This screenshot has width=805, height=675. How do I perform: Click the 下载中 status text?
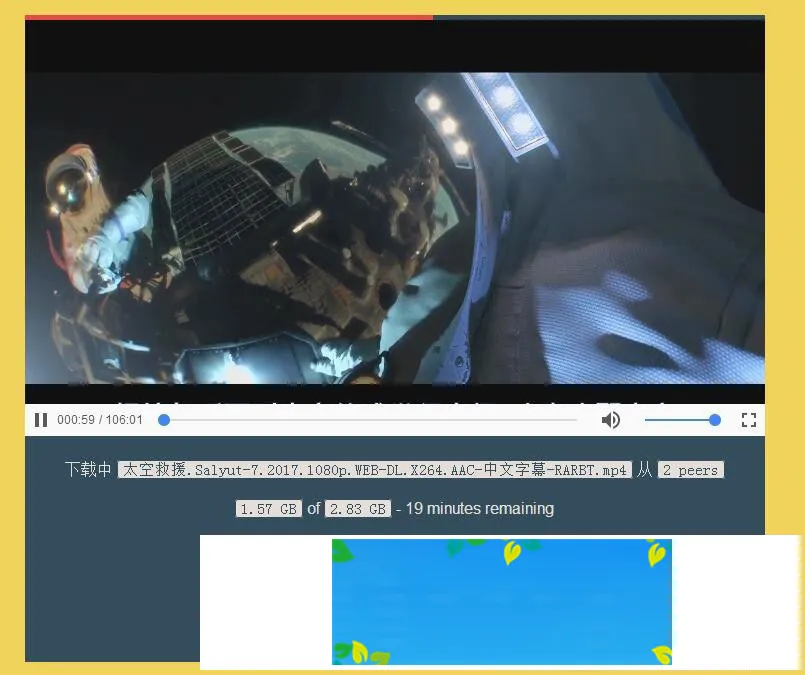click(x=88, y=470)
